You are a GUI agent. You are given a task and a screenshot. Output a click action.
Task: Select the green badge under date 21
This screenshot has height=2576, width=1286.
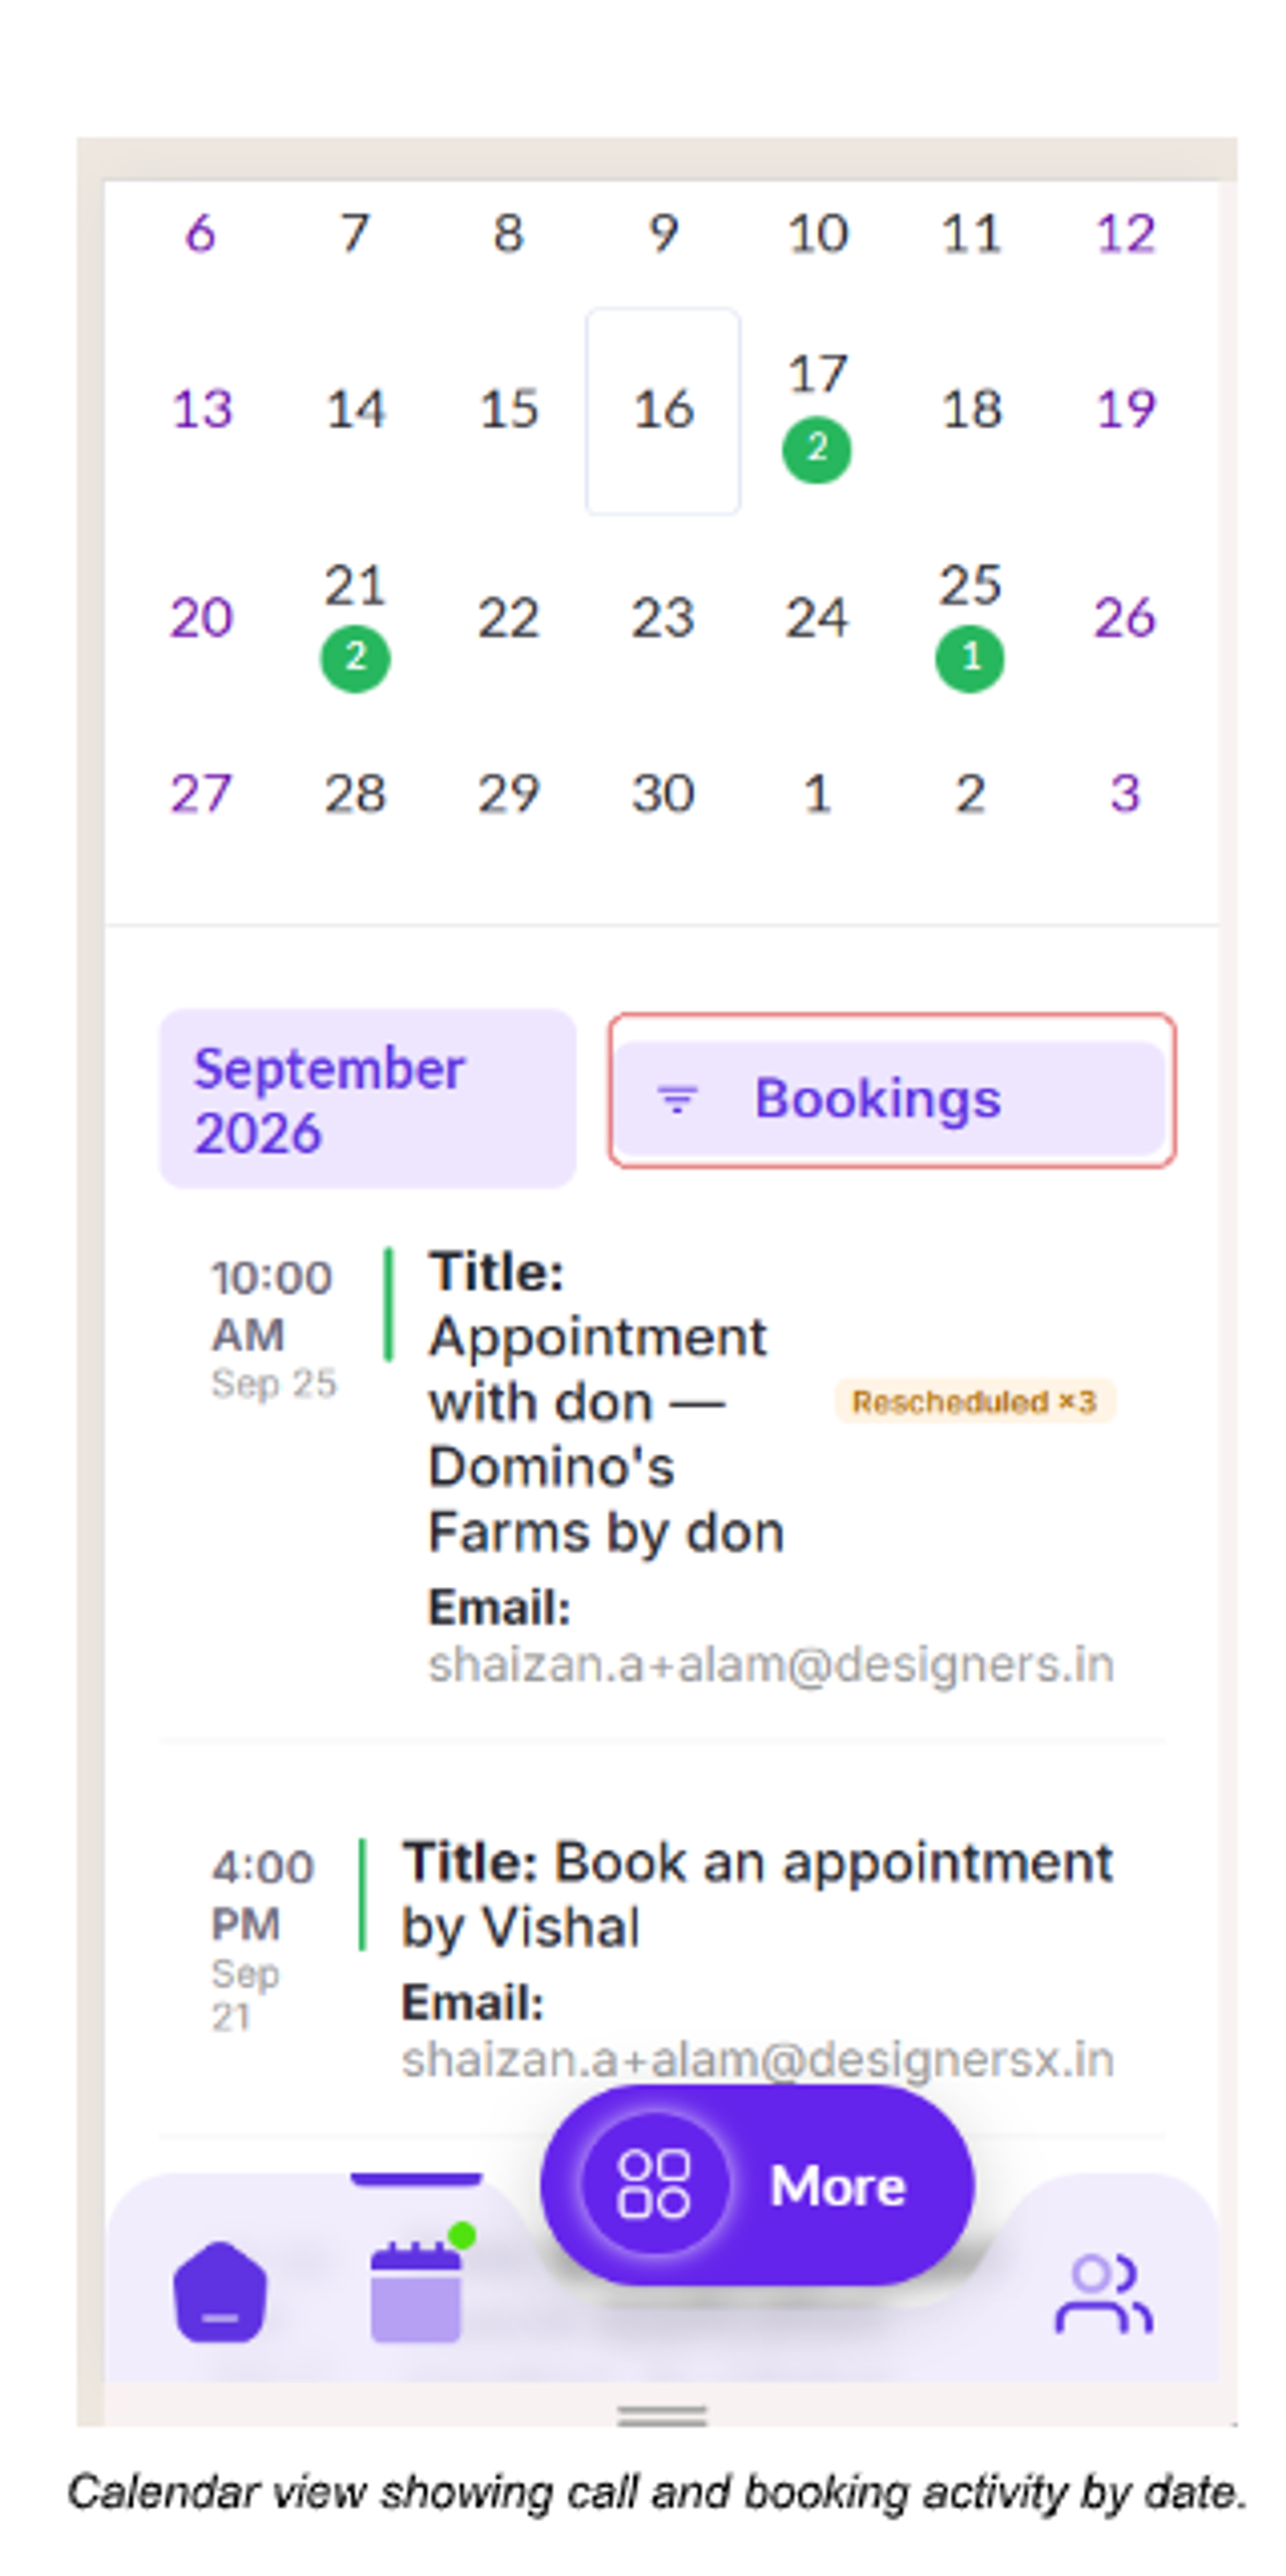coord(355,658)
